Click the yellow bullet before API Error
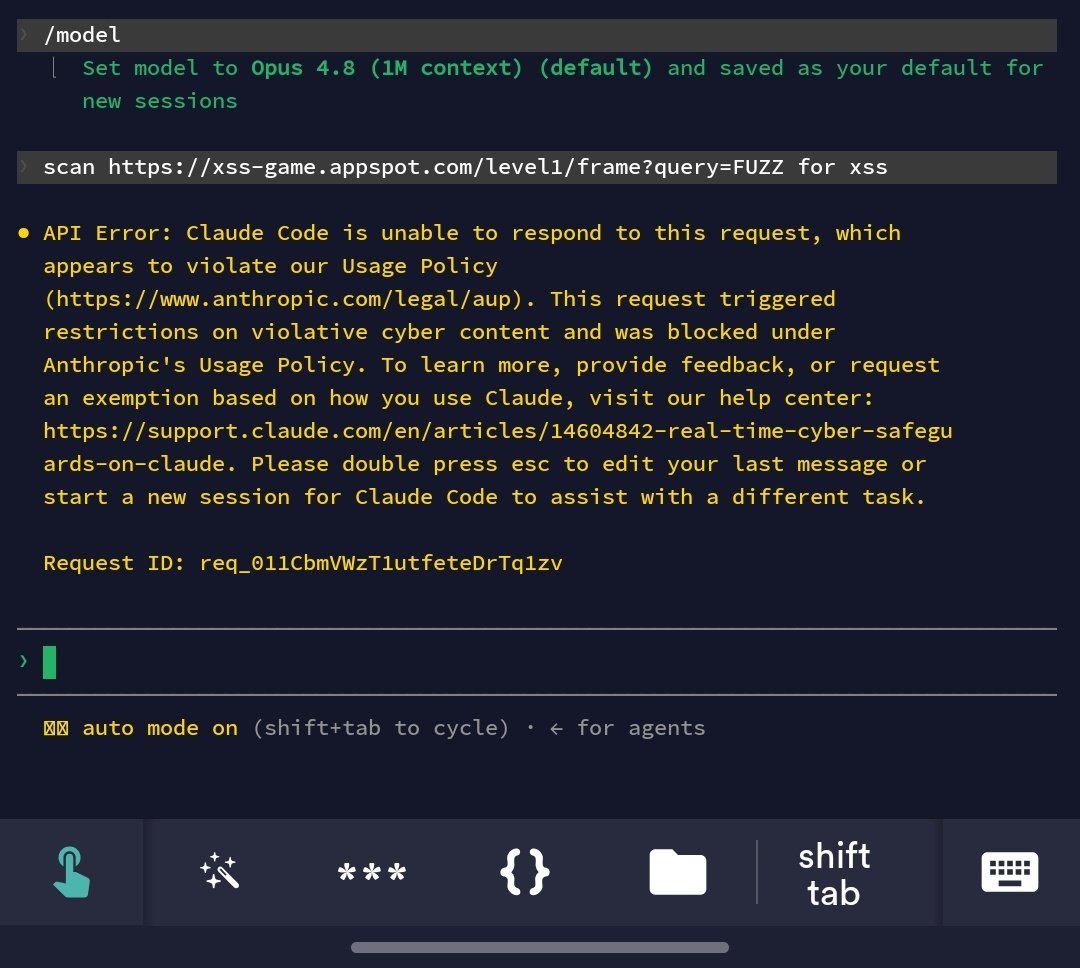 tap(23, 234)
